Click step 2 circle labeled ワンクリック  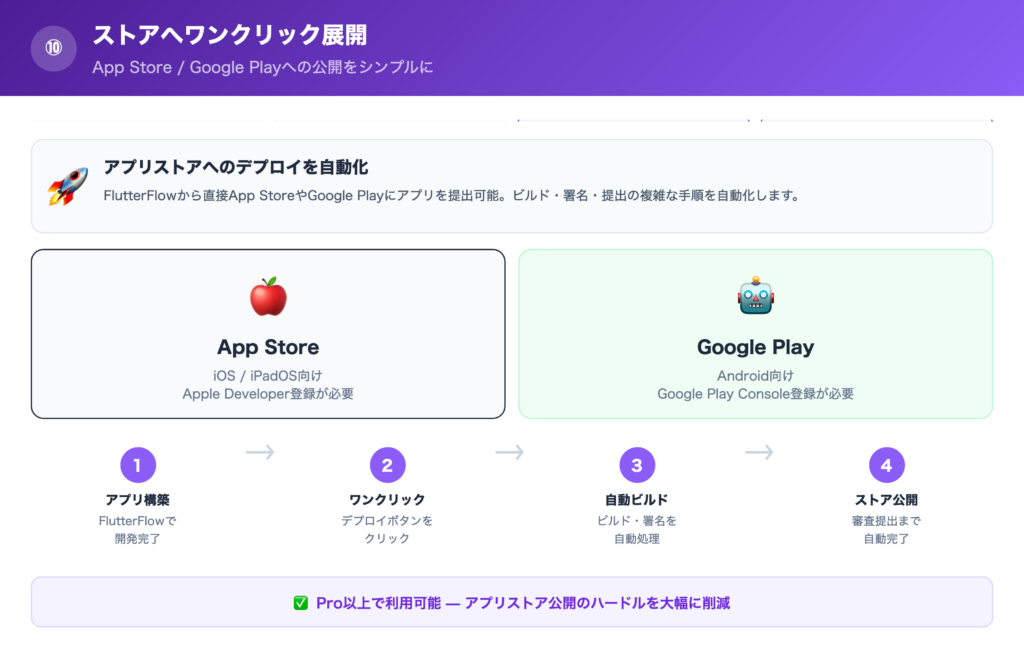point(388,464)
